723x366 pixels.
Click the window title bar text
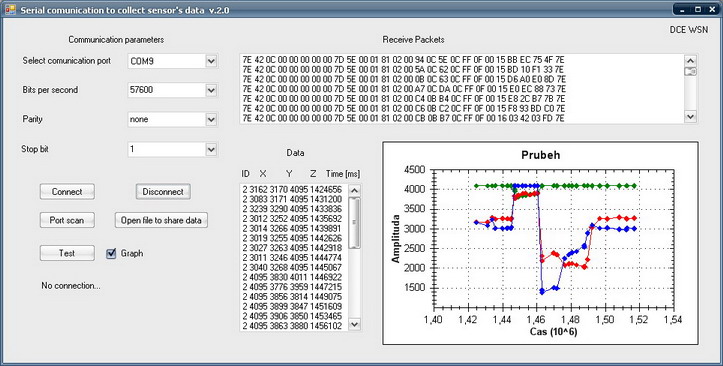coord(124,10)
